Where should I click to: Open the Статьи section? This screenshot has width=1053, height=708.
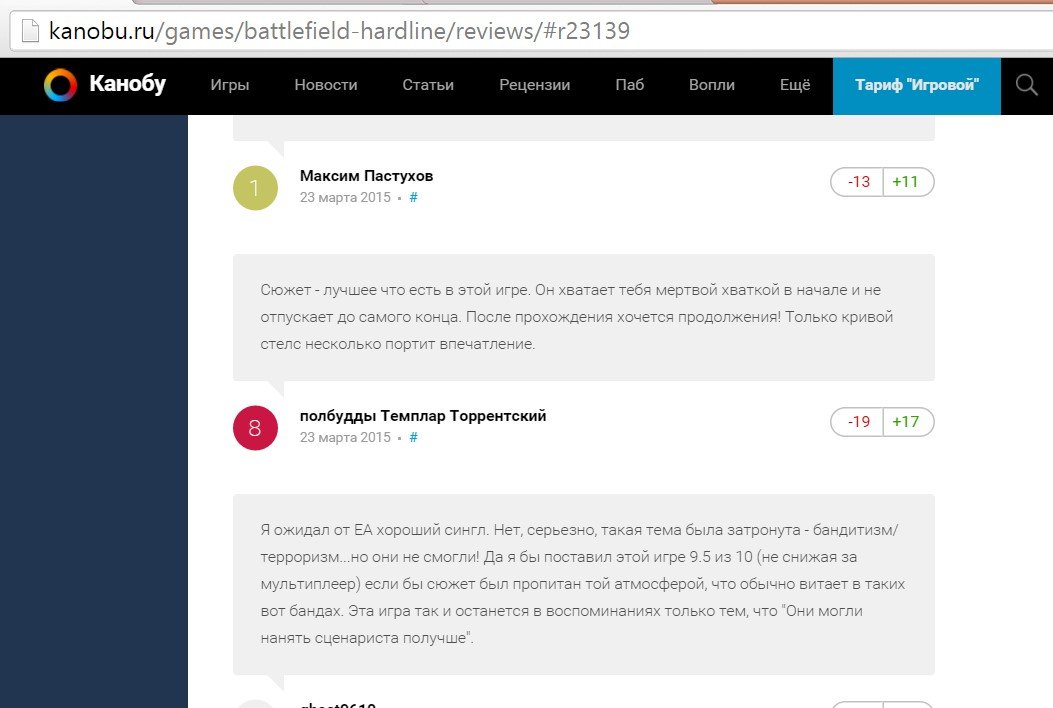(428, 85)
